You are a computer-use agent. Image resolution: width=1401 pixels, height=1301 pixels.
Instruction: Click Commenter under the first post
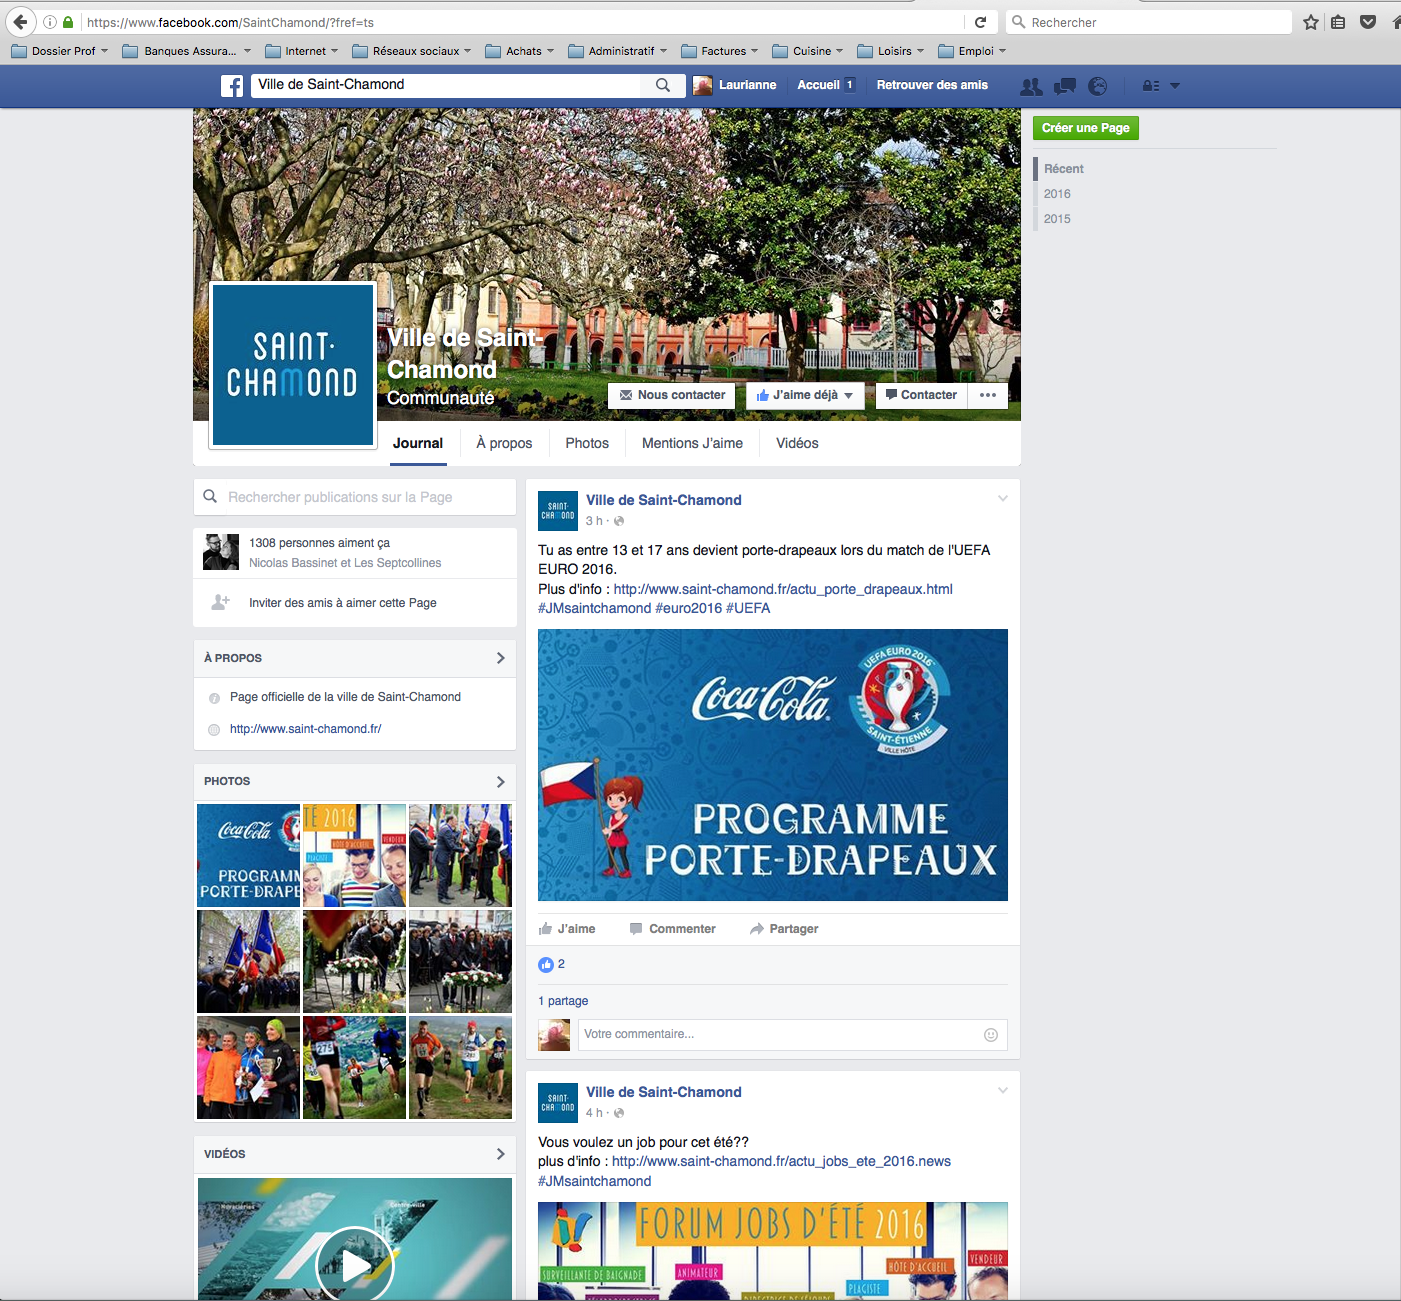click(x=673, y=929)
